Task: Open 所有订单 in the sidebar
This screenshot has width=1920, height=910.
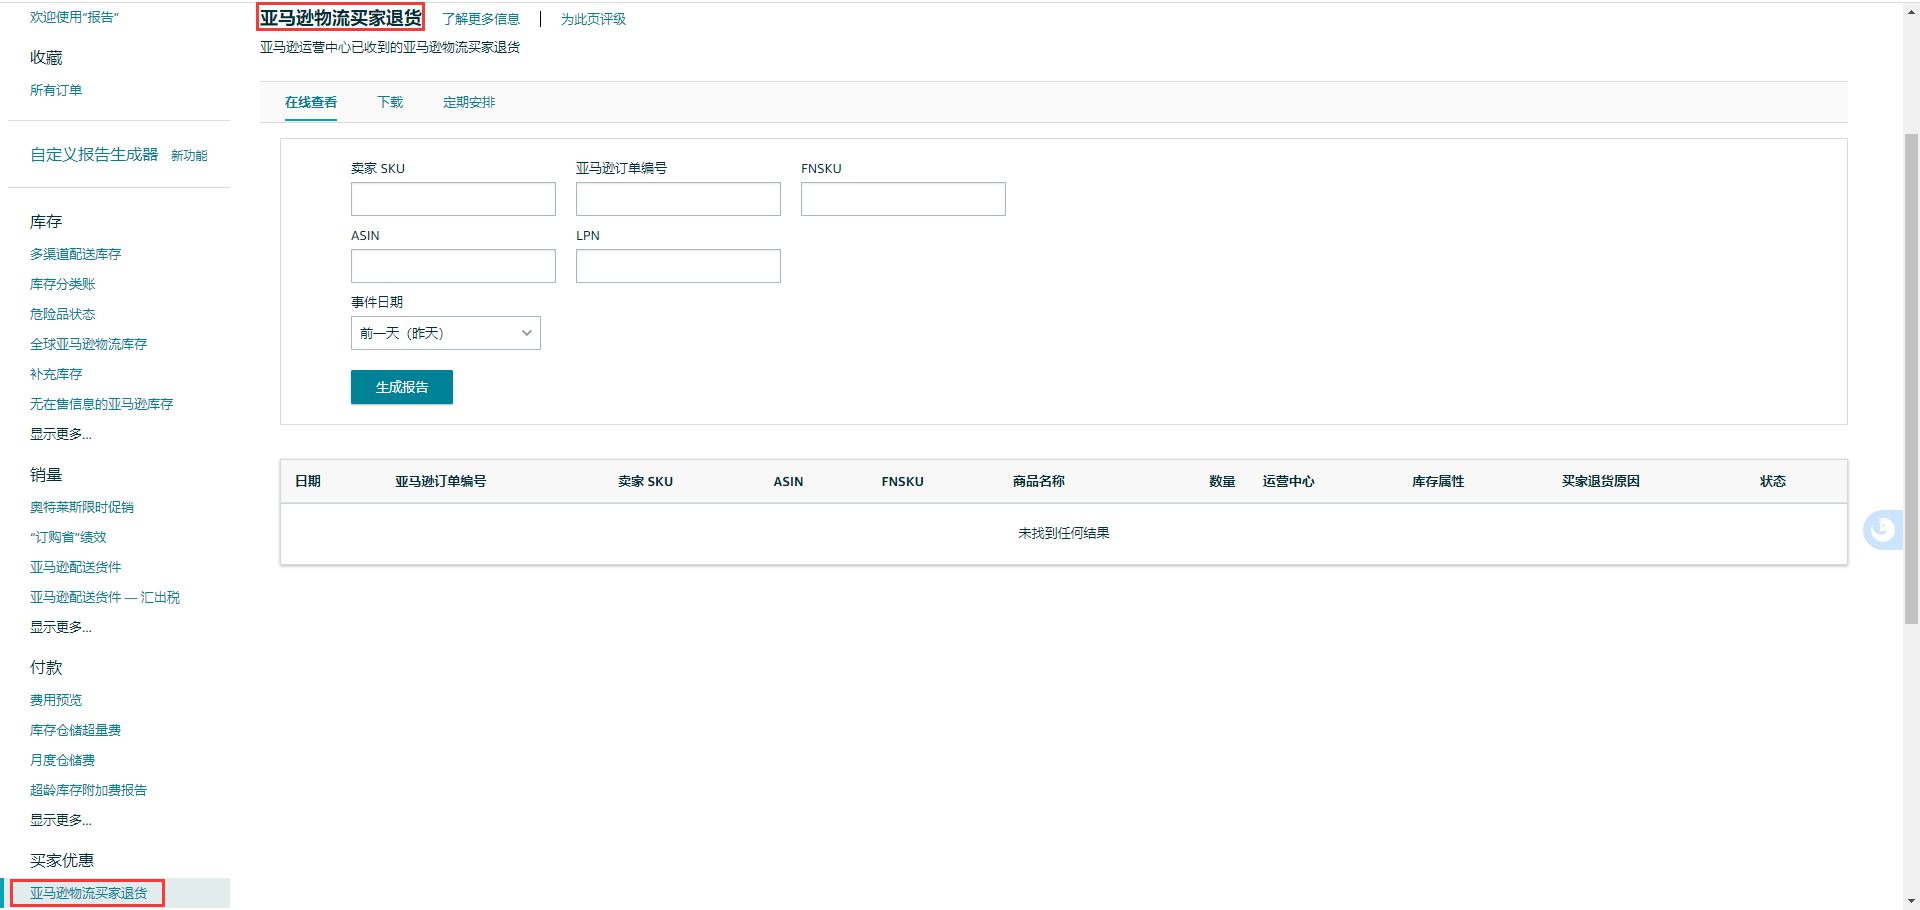Action: coord(56,90)
